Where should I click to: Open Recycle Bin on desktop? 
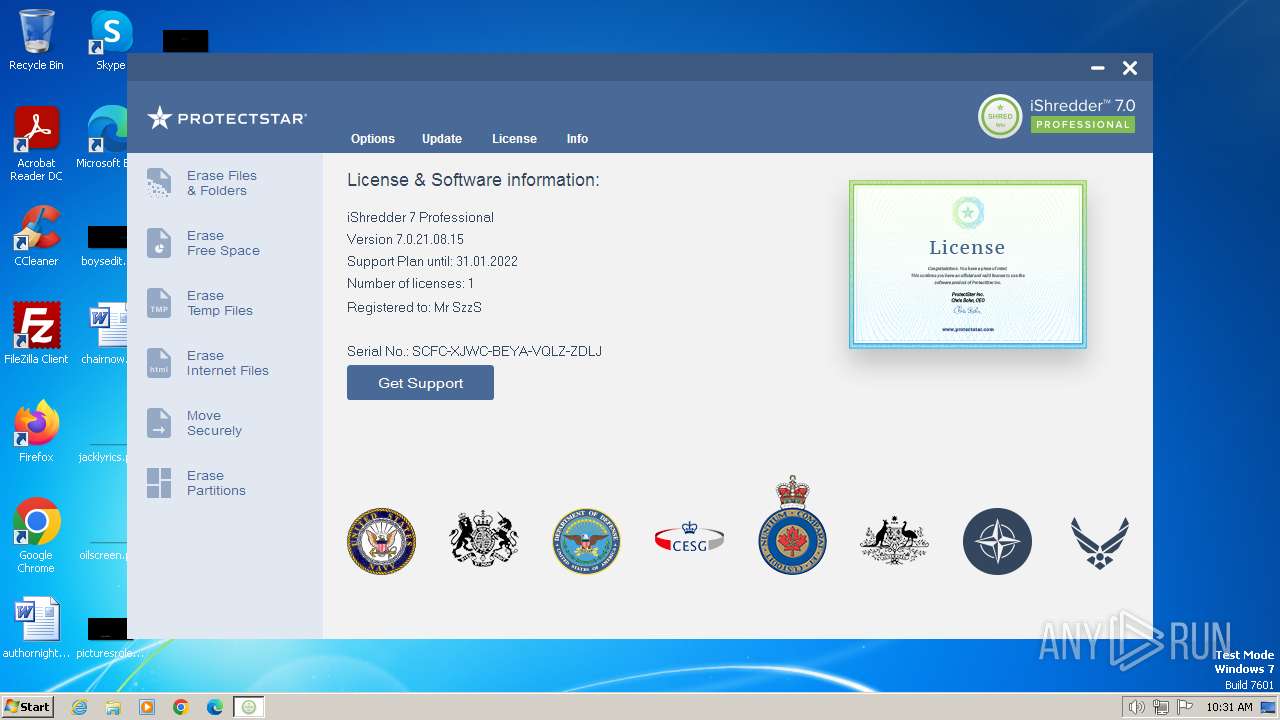click(36, 40)
